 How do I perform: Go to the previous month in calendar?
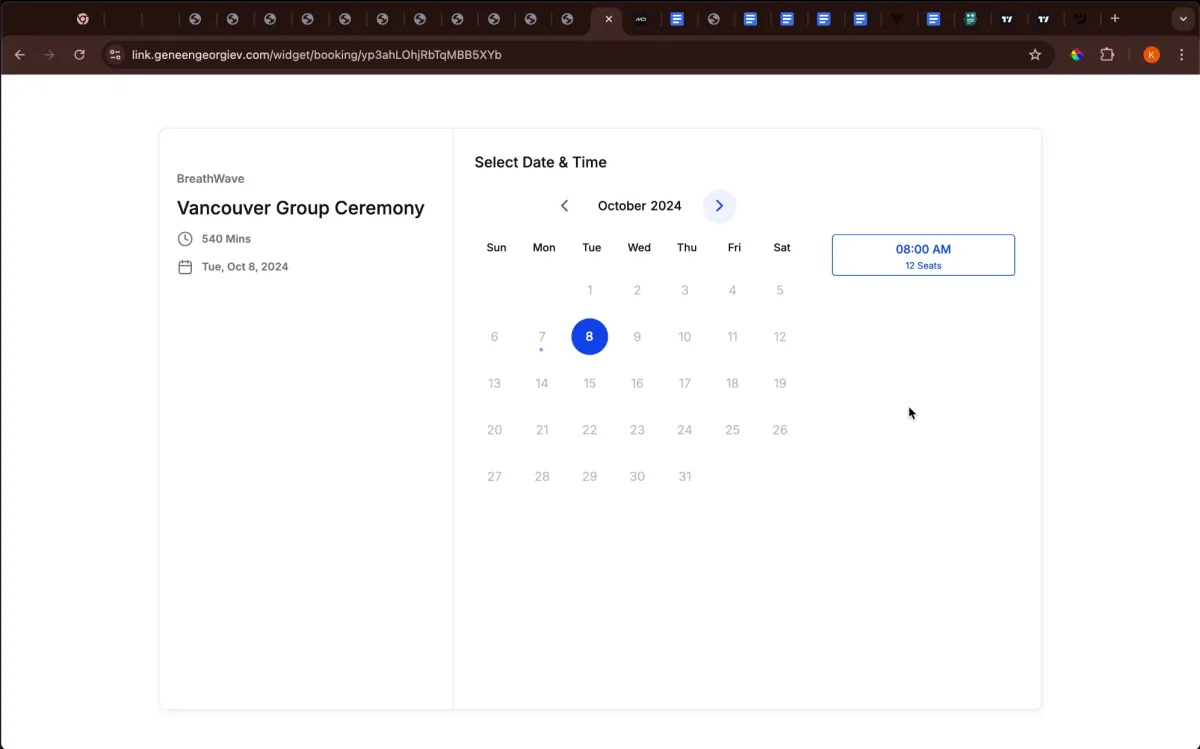[x=564, y=206]
